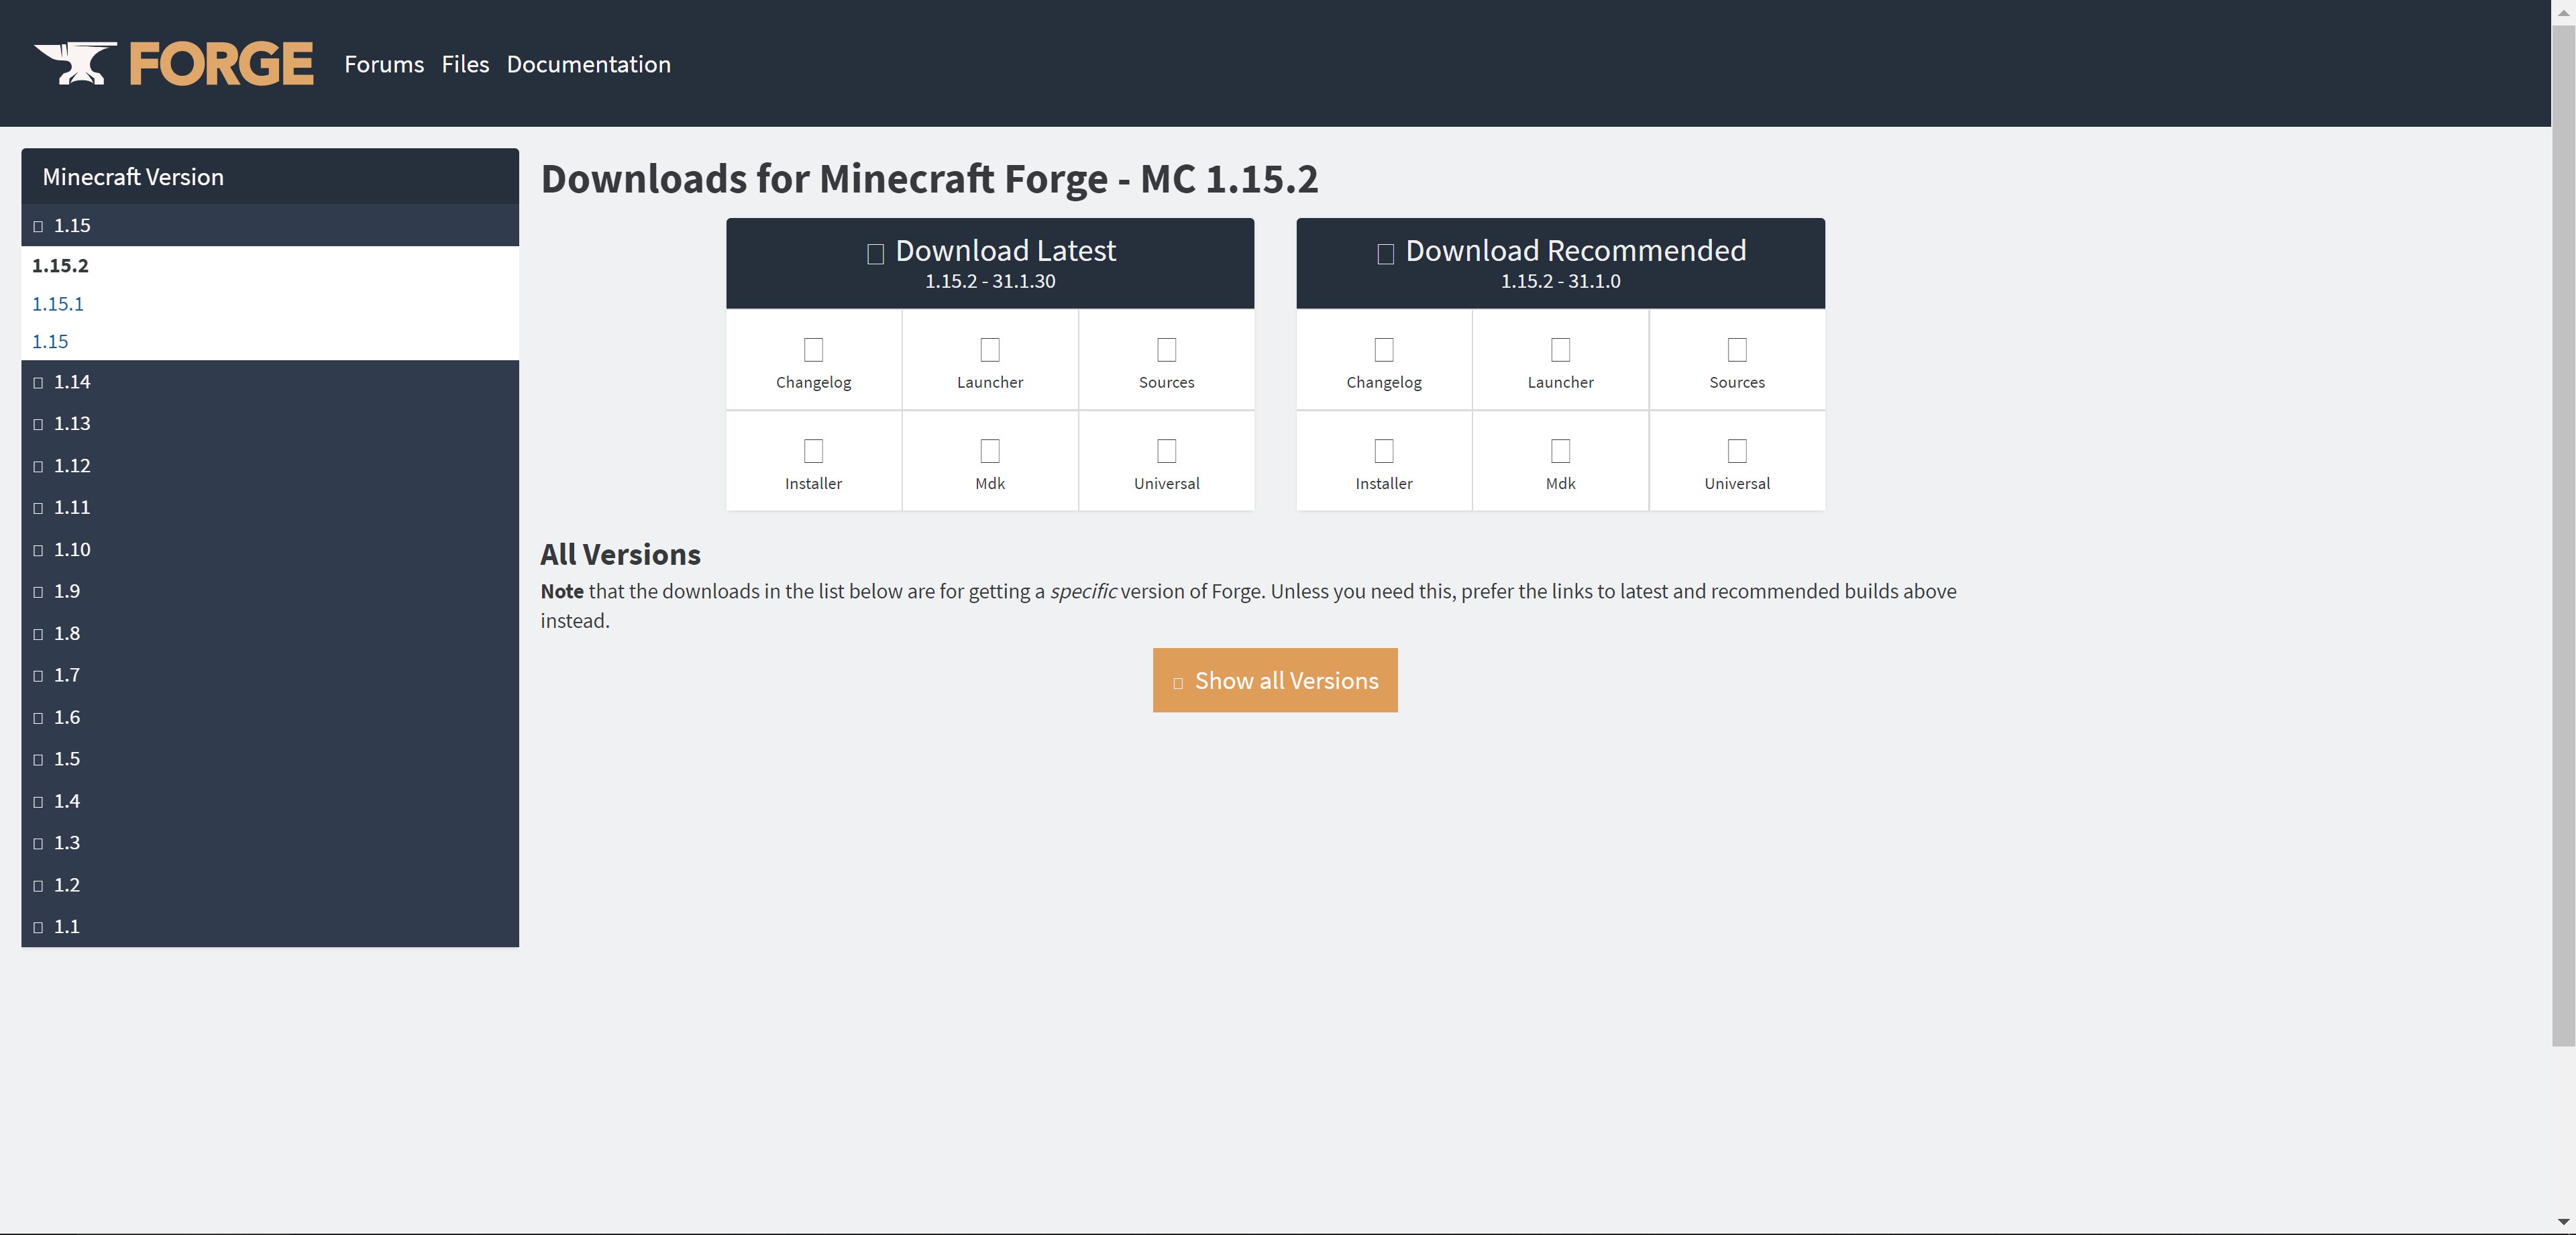
Task: Click the Forge anvil logo
Action: click(76, 63)
